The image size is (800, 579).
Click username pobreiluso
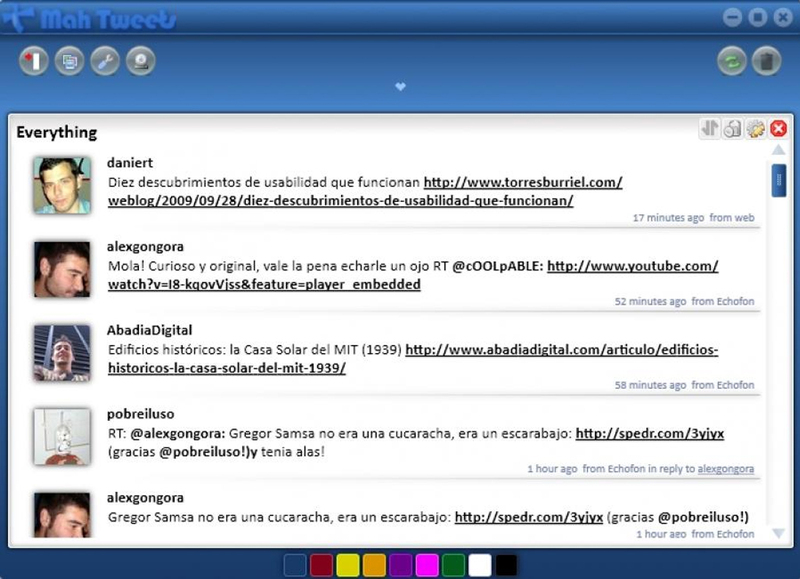tap(140, 414)
